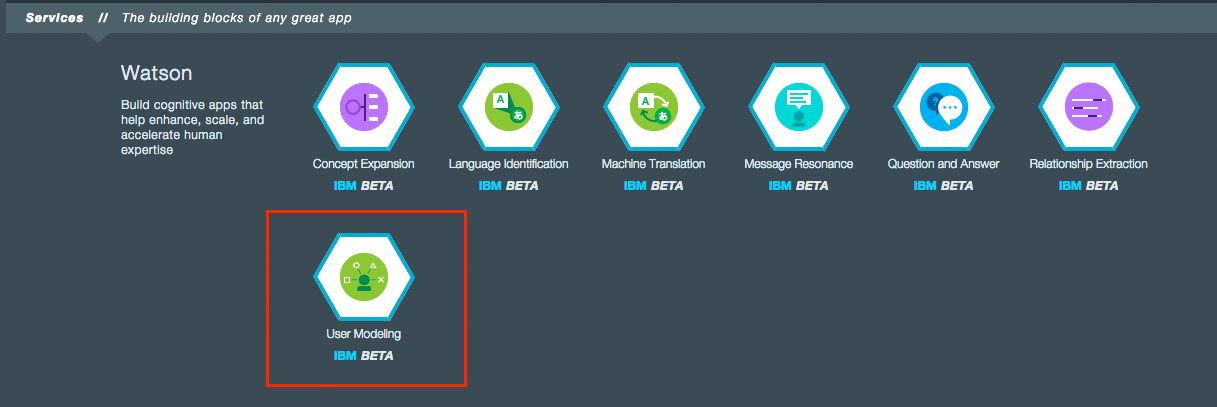1217x407 pixels.
Task: Click the Concept Expansion label
Action: tap(364, 164)
